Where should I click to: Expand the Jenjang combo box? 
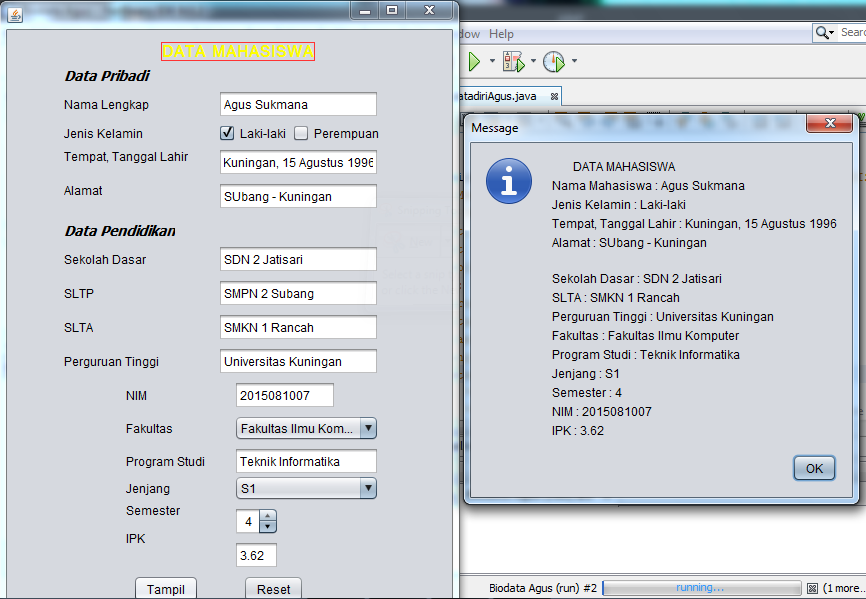coord(369,488)
